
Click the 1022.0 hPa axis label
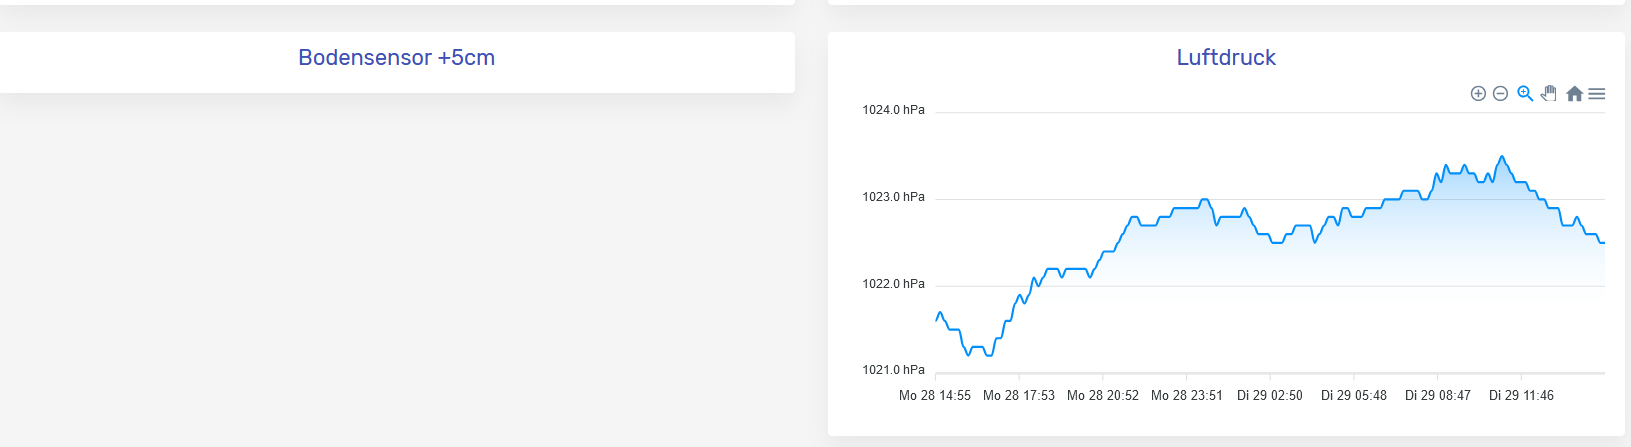[893, 284]
